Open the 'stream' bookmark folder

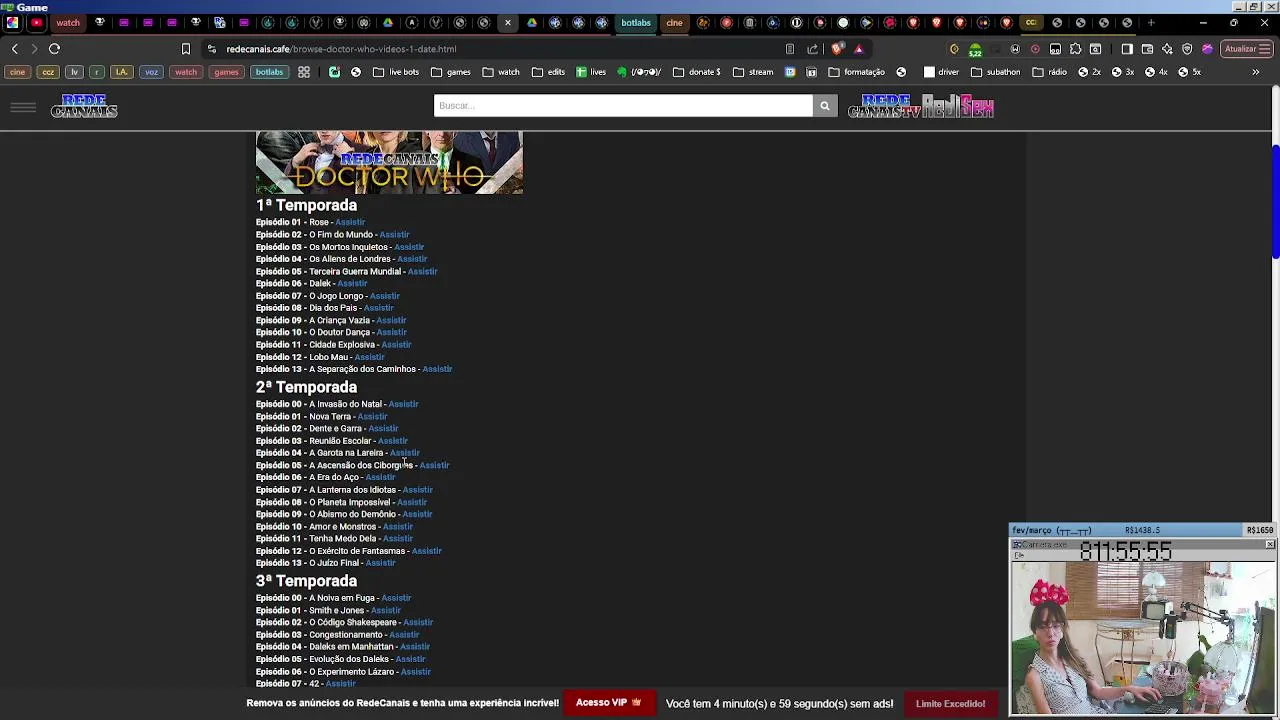click(x=753, y=72)
